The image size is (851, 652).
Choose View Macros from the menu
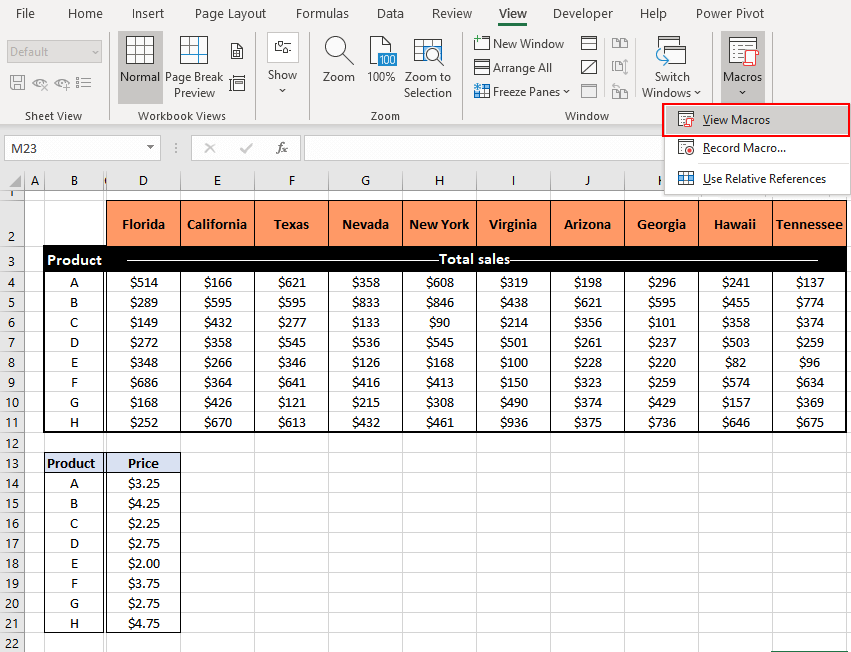tap(736, 120)
